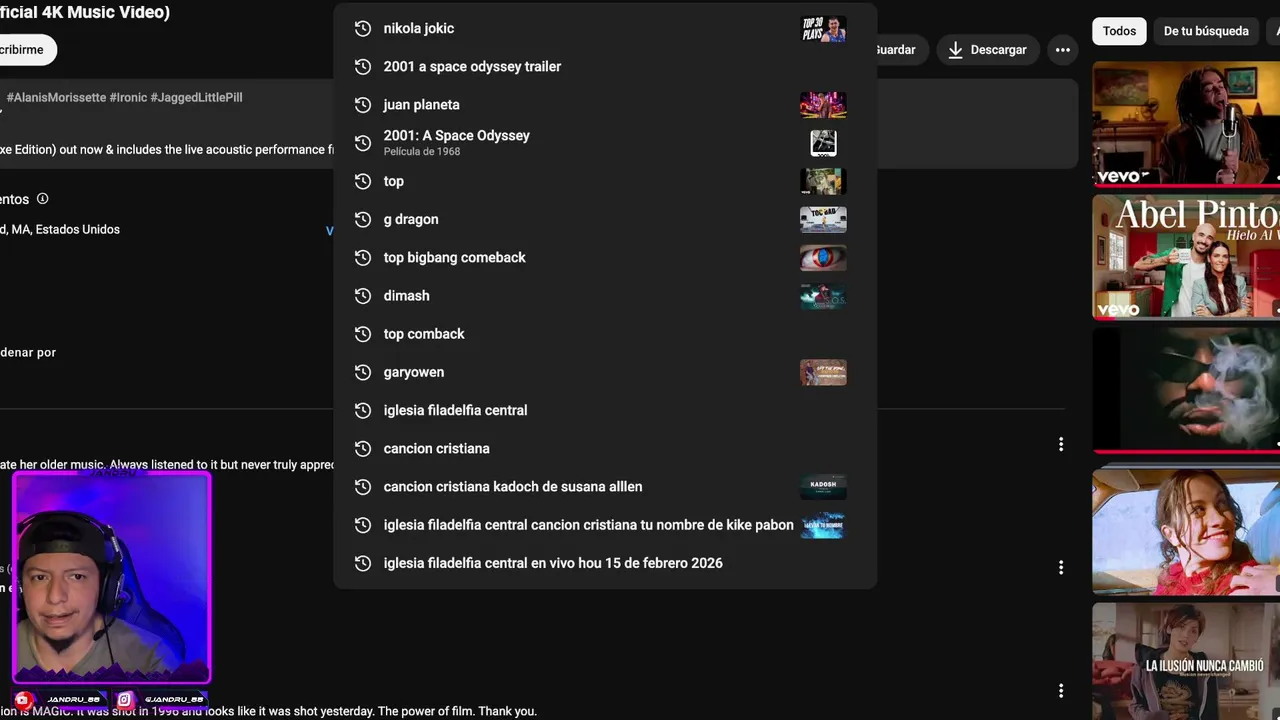This screenshot has height=720, width=1280.
Task: Select the 'top' search suggestion text
Action: pyautogui.click(x=394, y=181)
